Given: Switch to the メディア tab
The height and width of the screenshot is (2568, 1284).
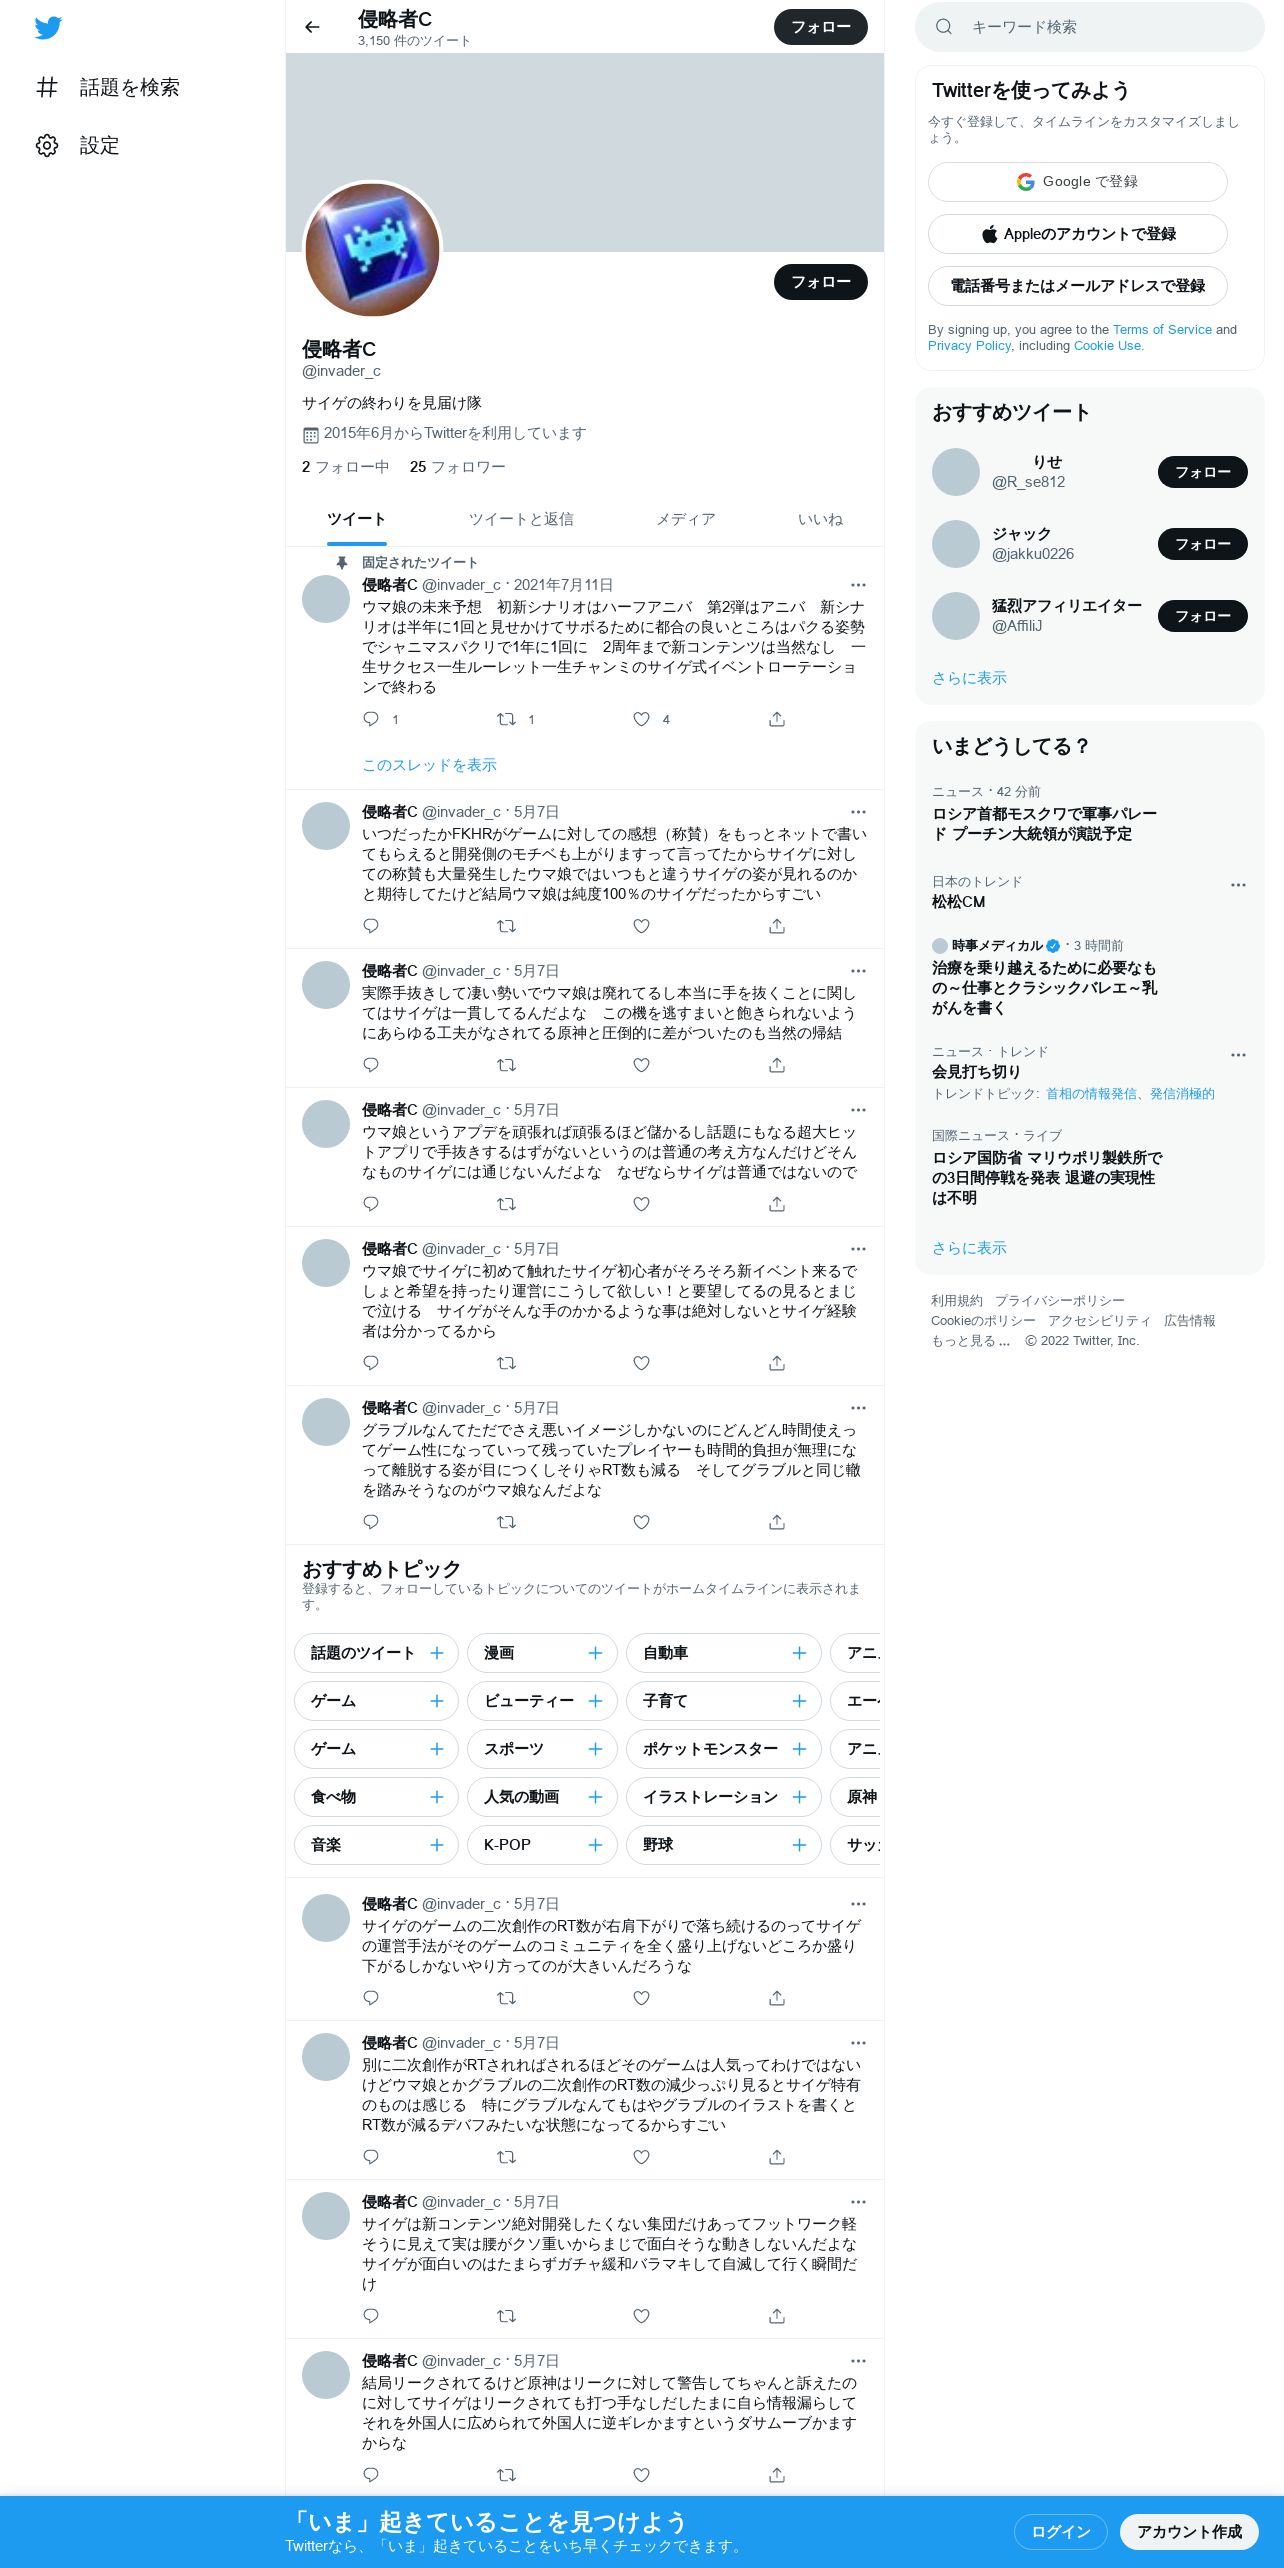Looking at the screenshot, I should [685, 519].
